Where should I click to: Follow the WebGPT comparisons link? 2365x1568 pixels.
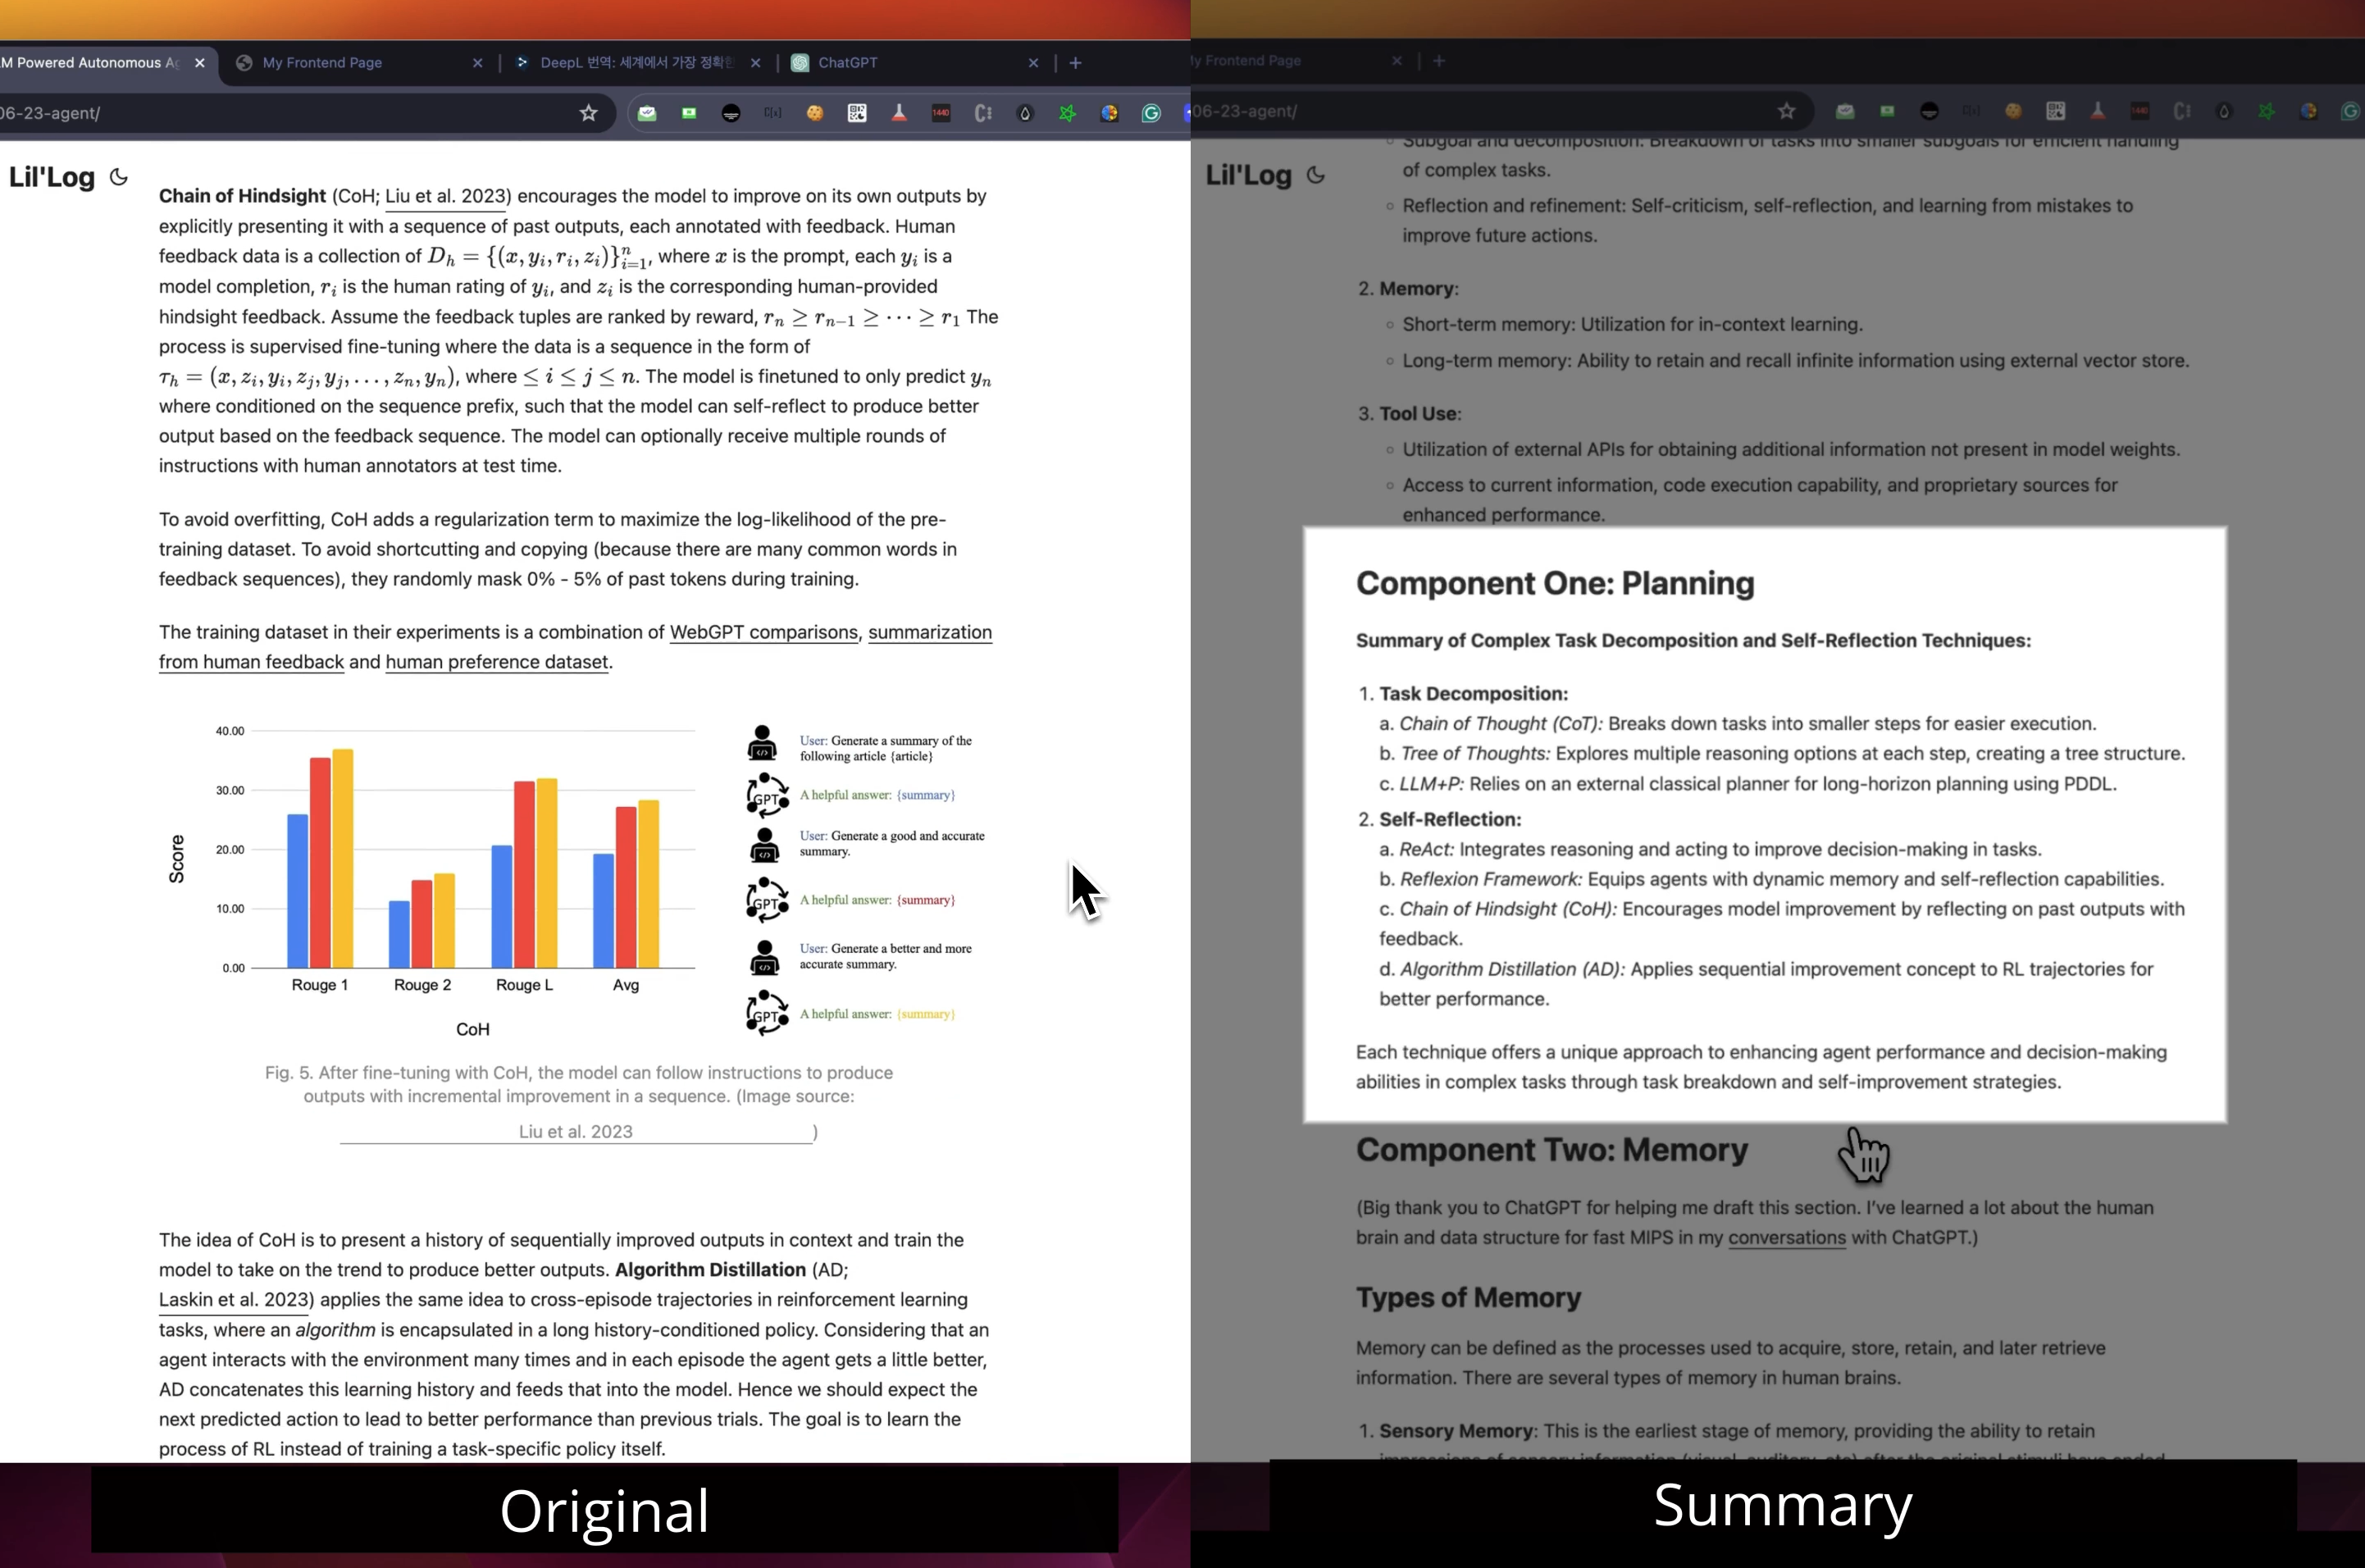click(763, 632)
